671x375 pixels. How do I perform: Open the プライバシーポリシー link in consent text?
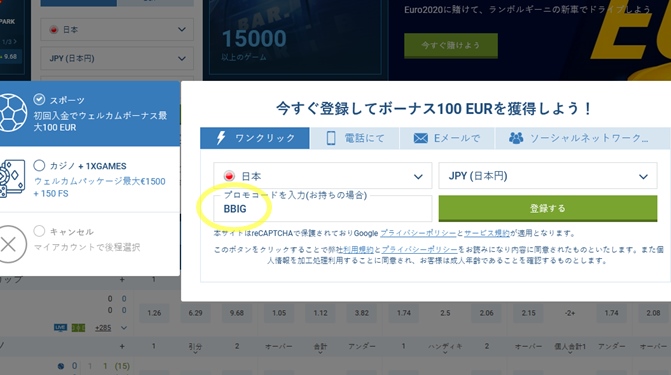click(419, 250)
